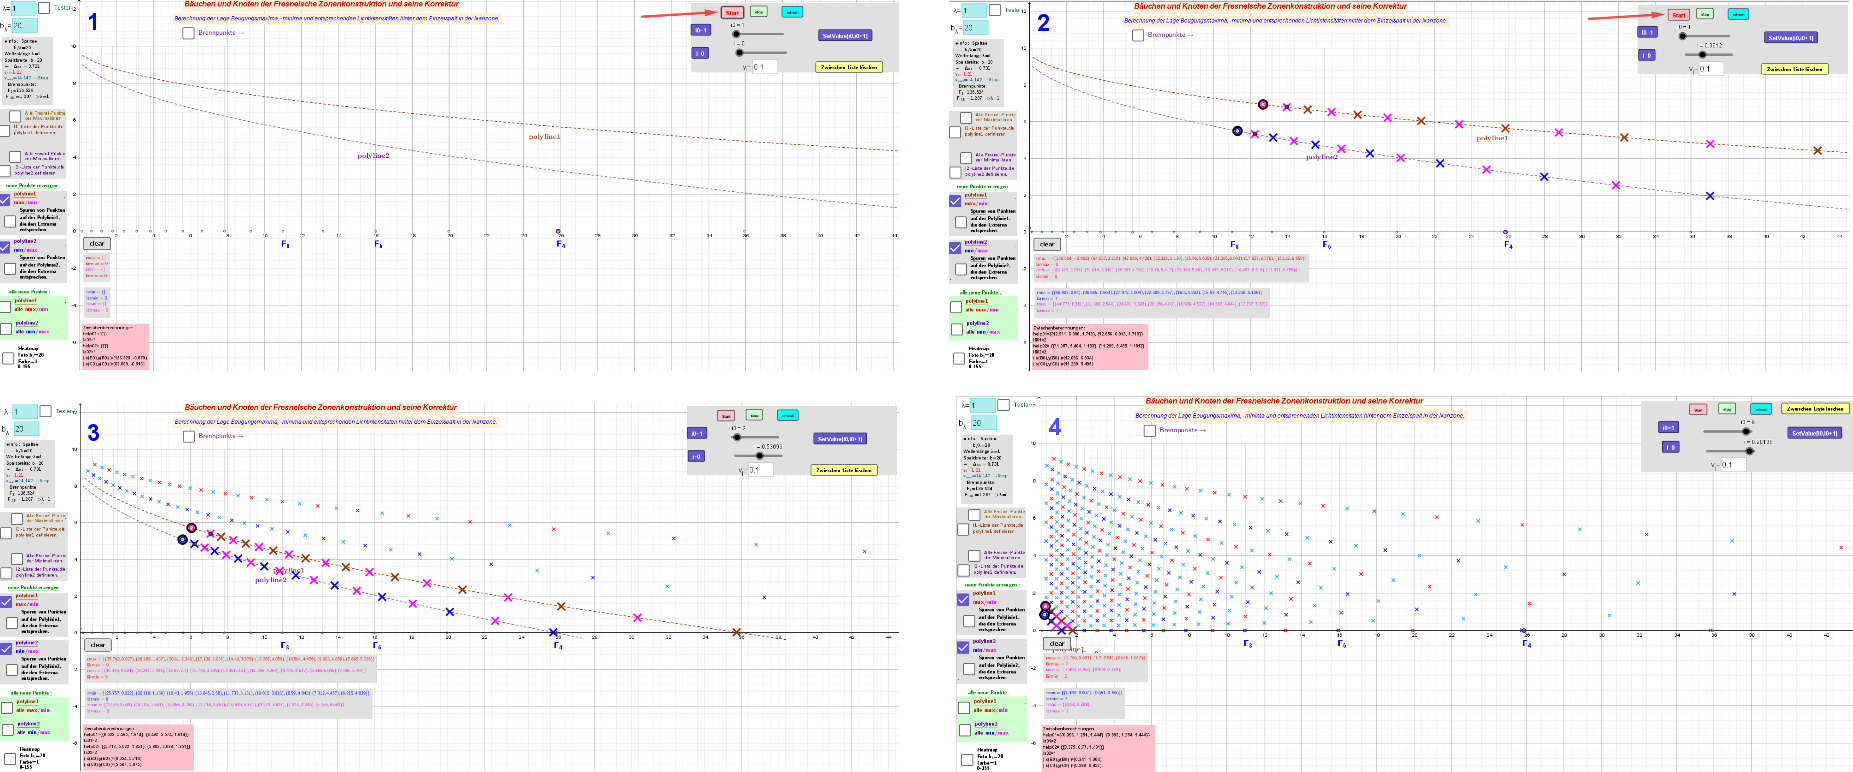Click the λ input field in panel 4
1853x772 pixels.
[x=983, y=405]
